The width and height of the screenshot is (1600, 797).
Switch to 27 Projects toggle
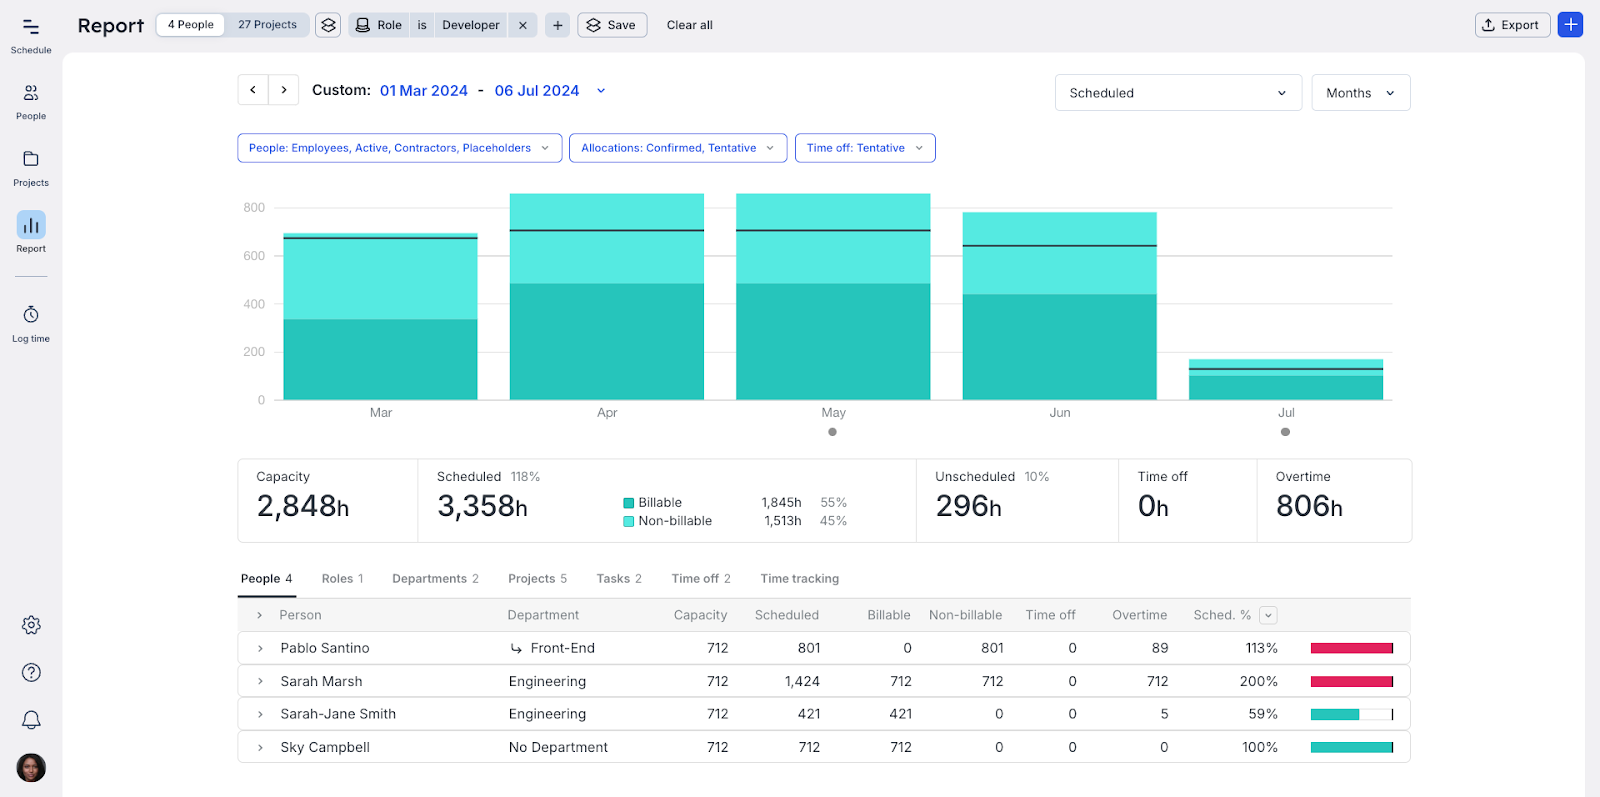(267, 25)
